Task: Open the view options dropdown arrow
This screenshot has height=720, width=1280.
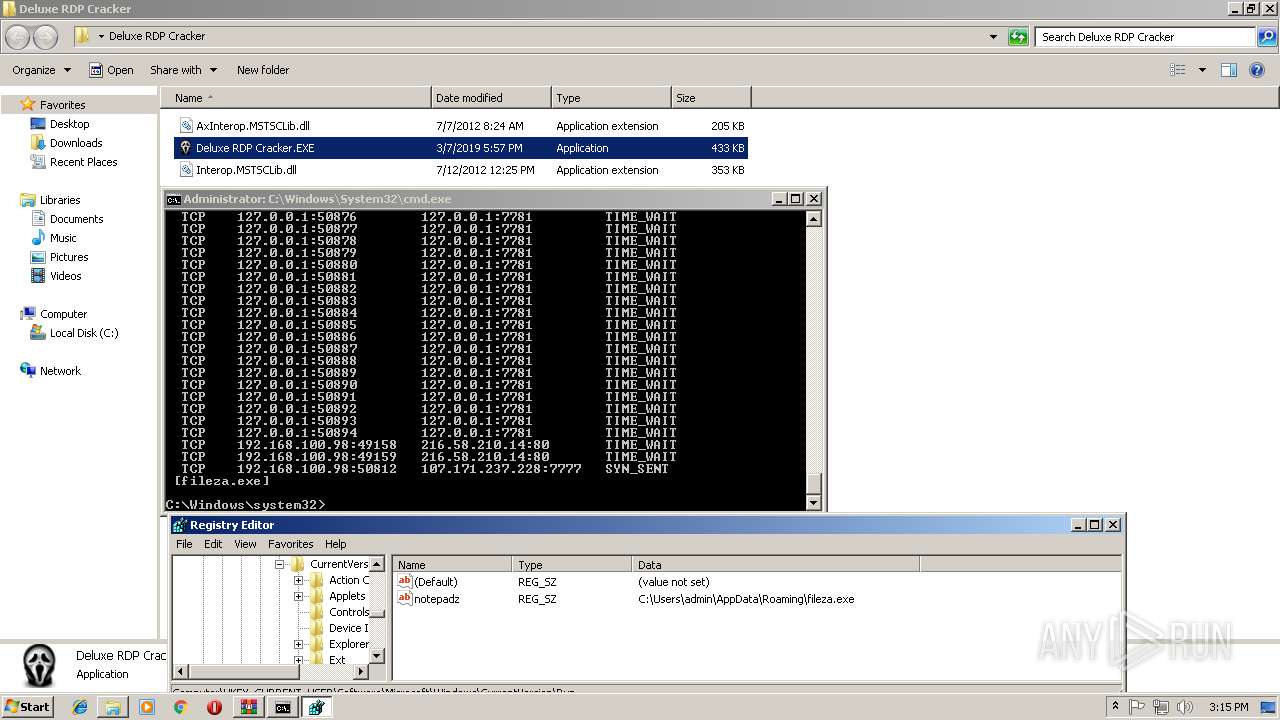Action: point(1202,70)
